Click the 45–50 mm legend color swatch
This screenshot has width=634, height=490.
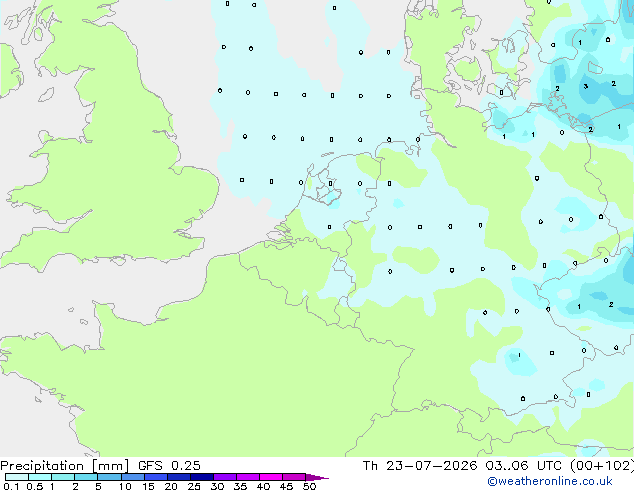point(294,477)
